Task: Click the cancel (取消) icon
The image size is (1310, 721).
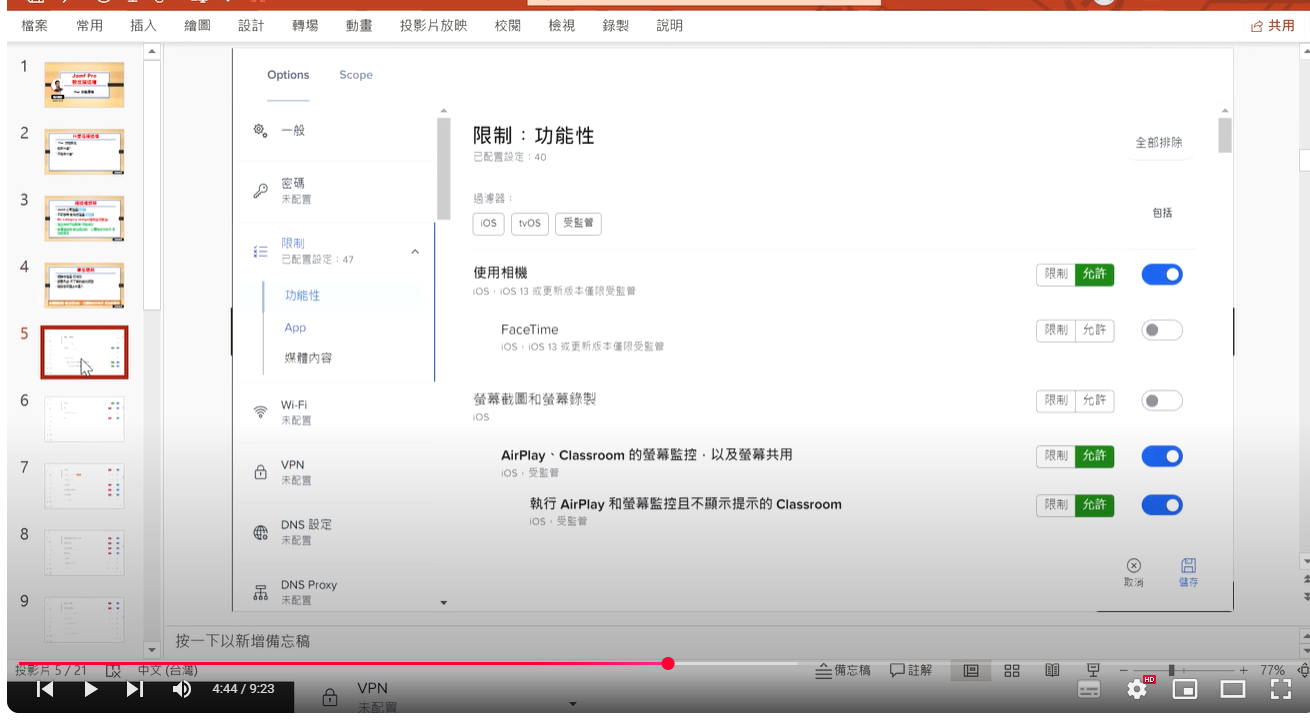Action: 1133,567
